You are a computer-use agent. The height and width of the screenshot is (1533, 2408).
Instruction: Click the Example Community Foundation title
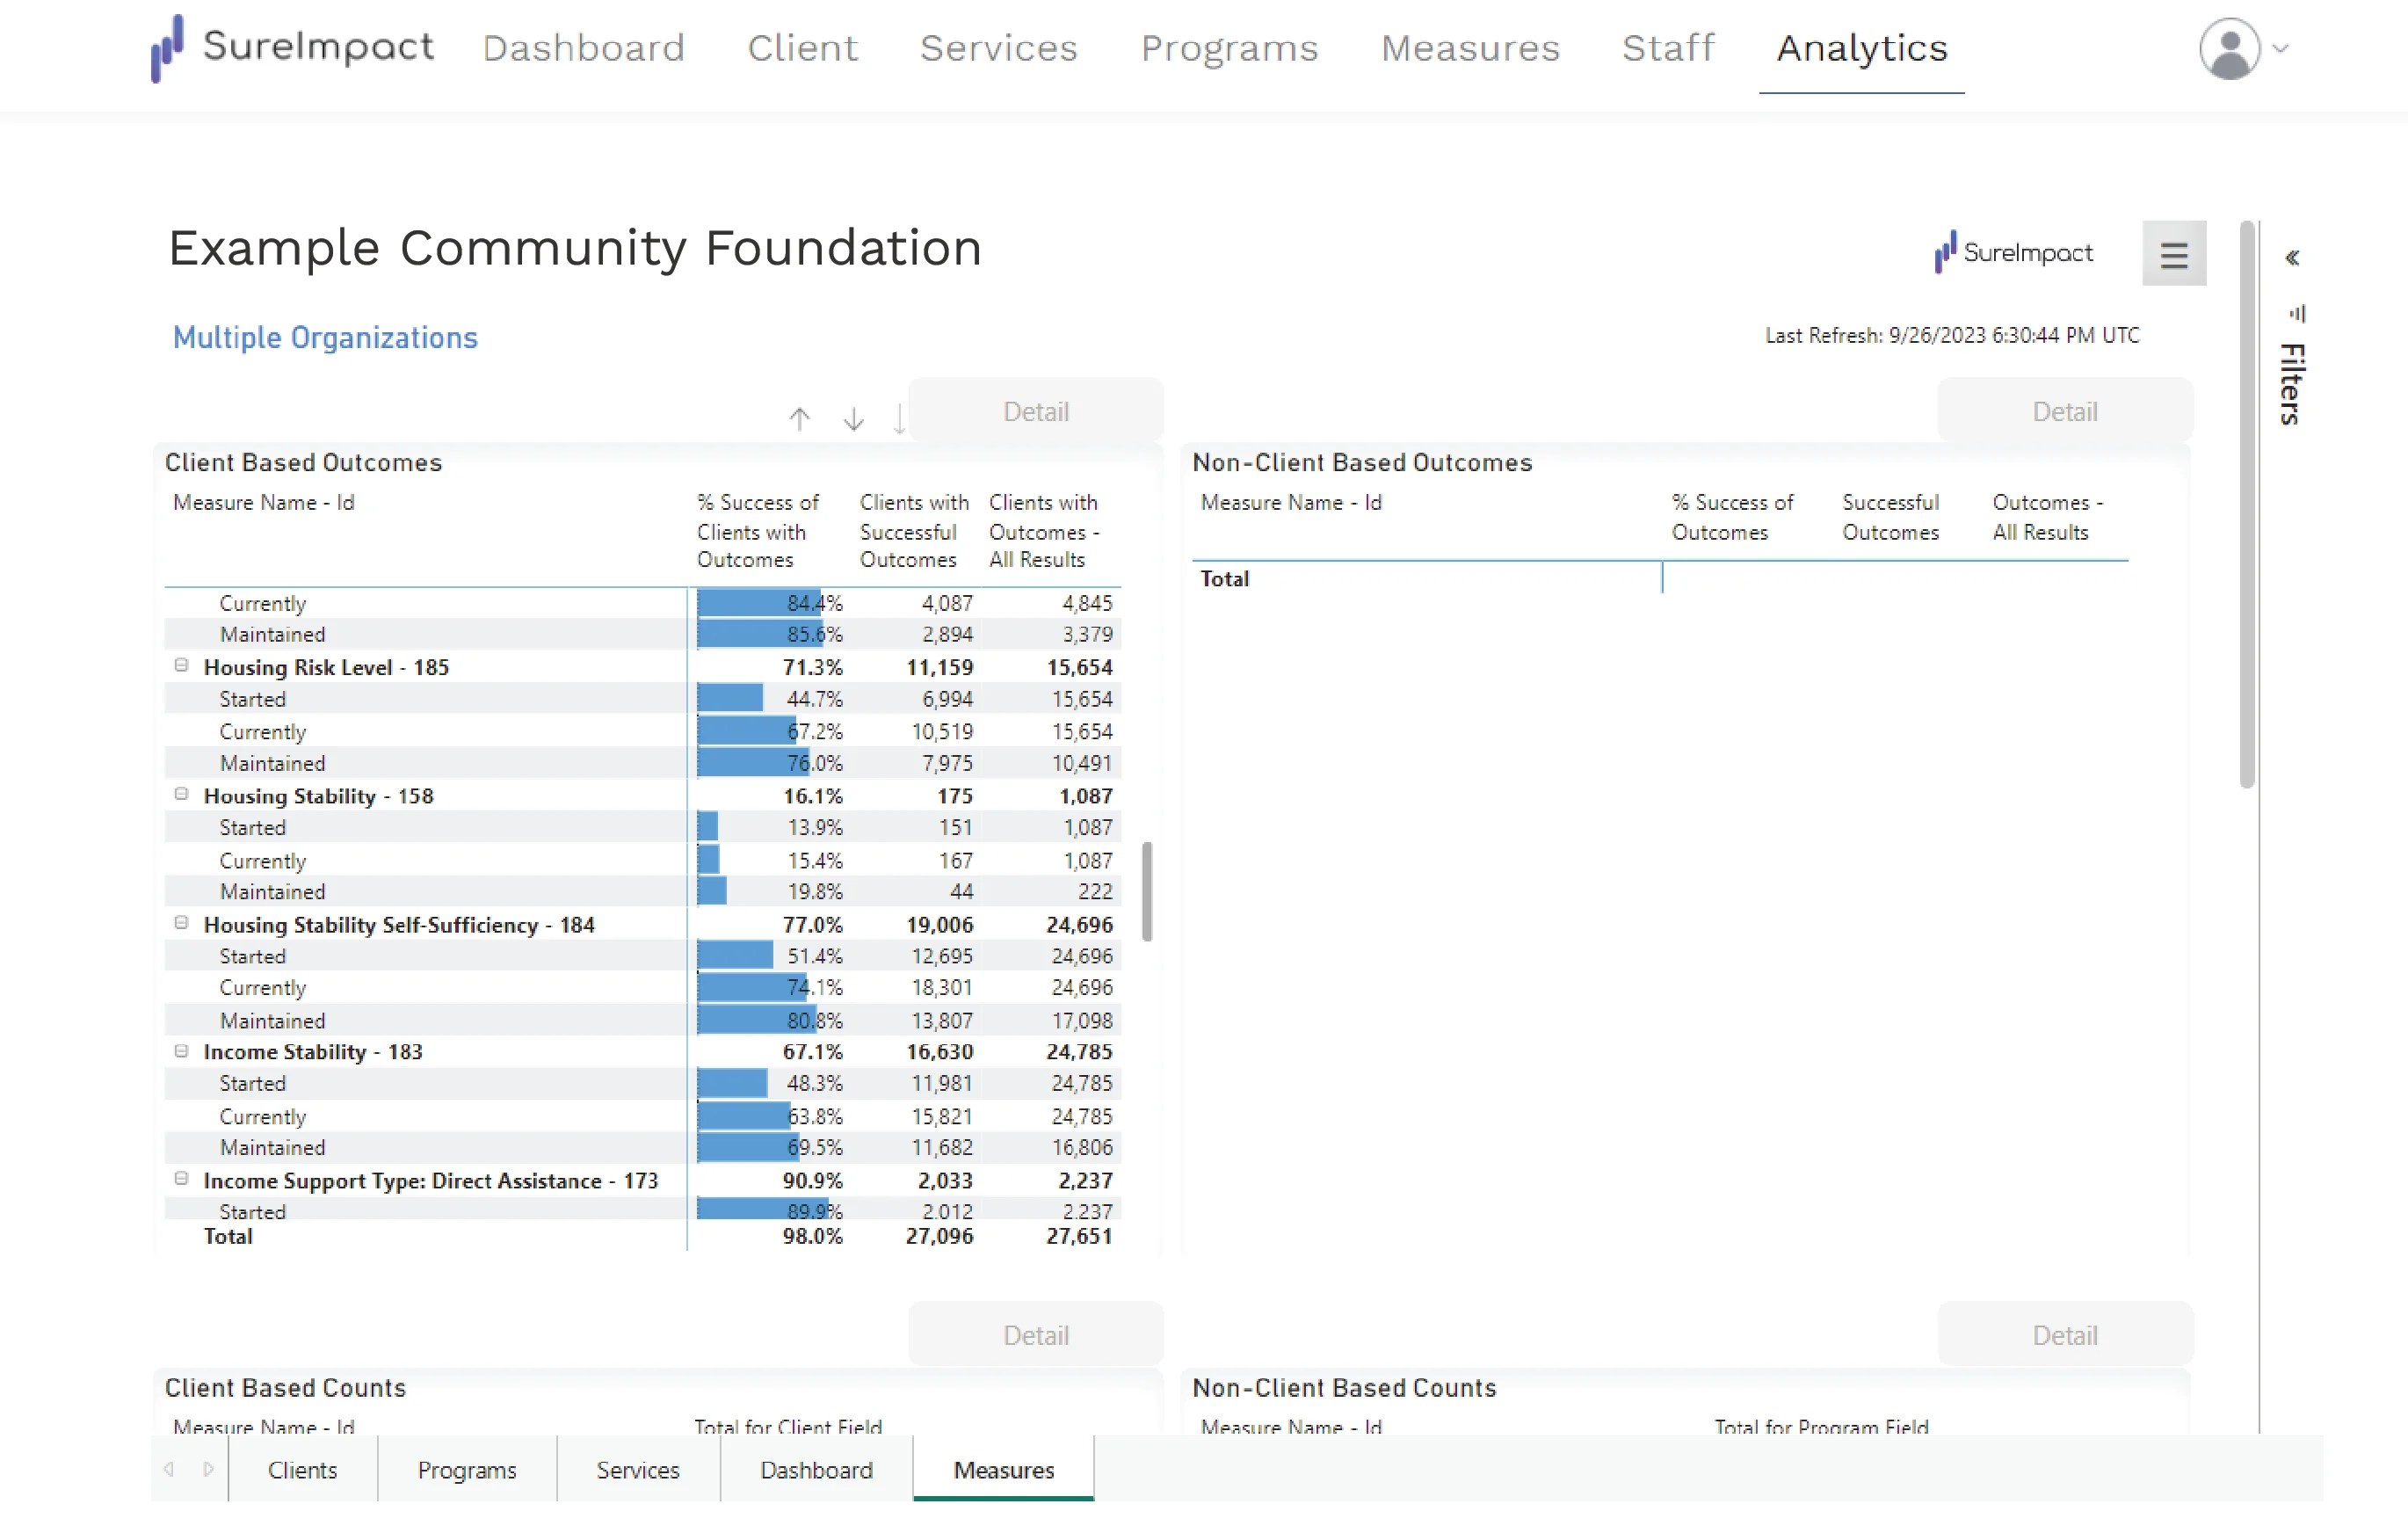point(575,248)
